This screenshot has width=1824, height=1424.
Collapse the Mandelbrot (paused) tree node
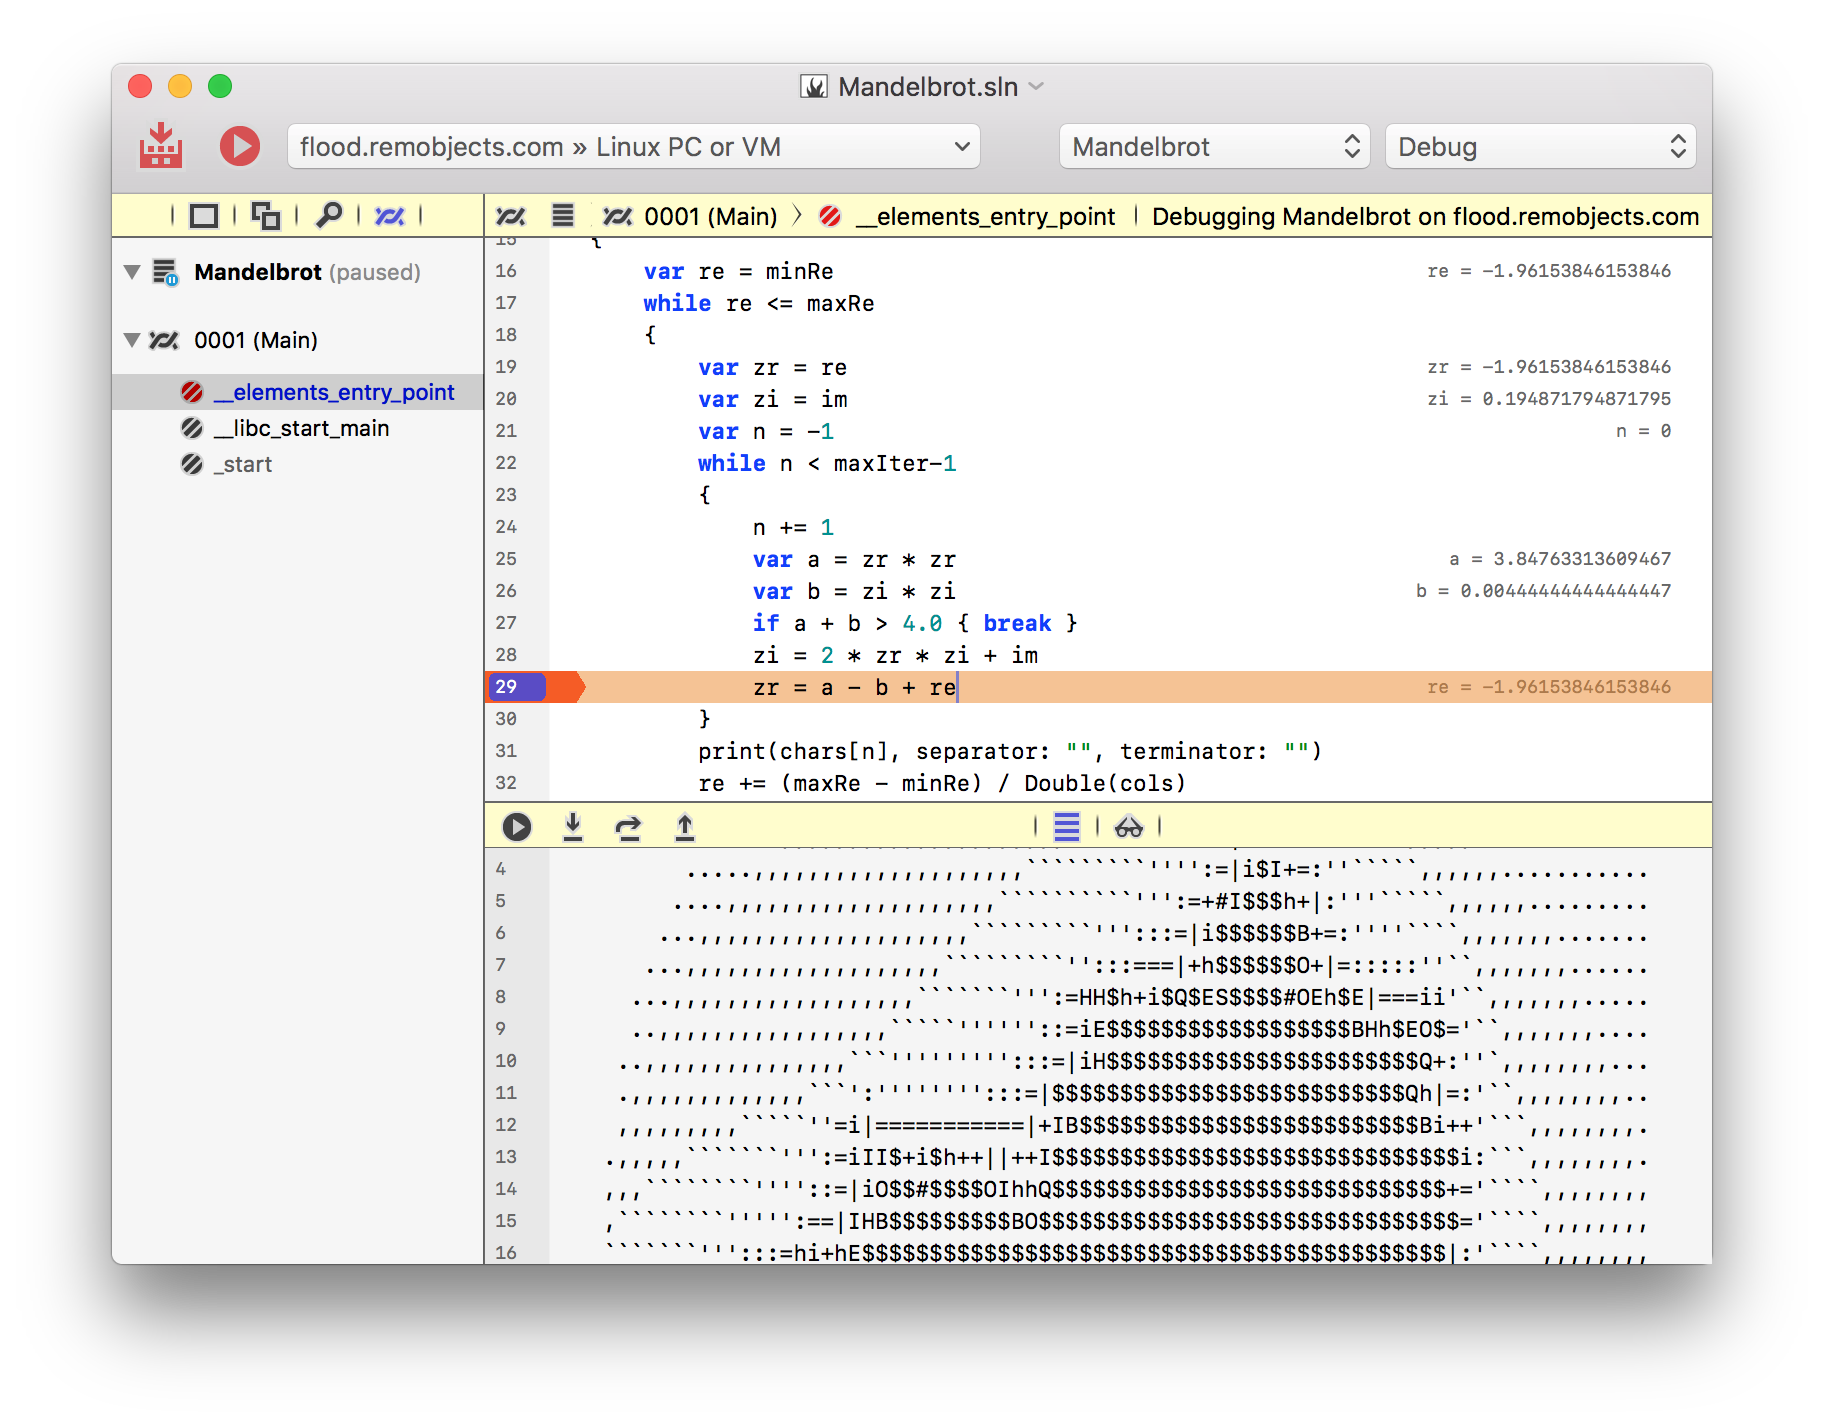tap(132, 272)
